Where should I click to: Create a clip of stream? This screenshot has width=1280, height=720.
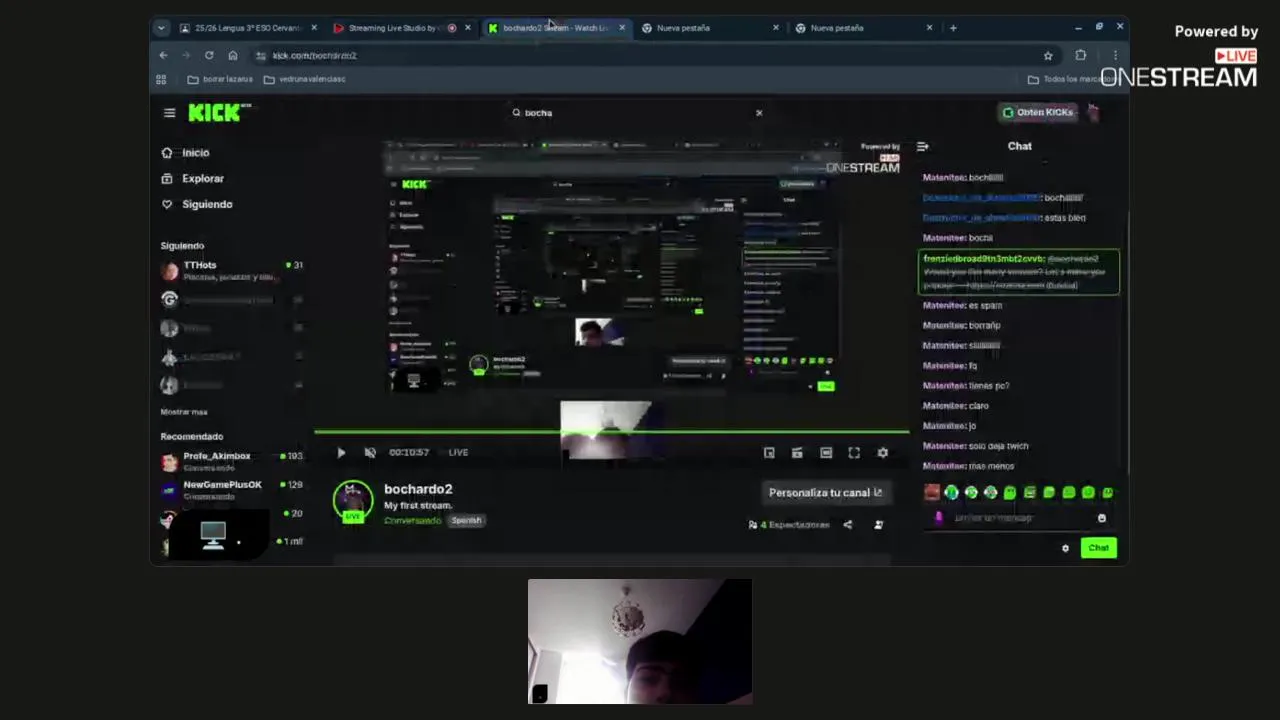(x=797, y=453)
